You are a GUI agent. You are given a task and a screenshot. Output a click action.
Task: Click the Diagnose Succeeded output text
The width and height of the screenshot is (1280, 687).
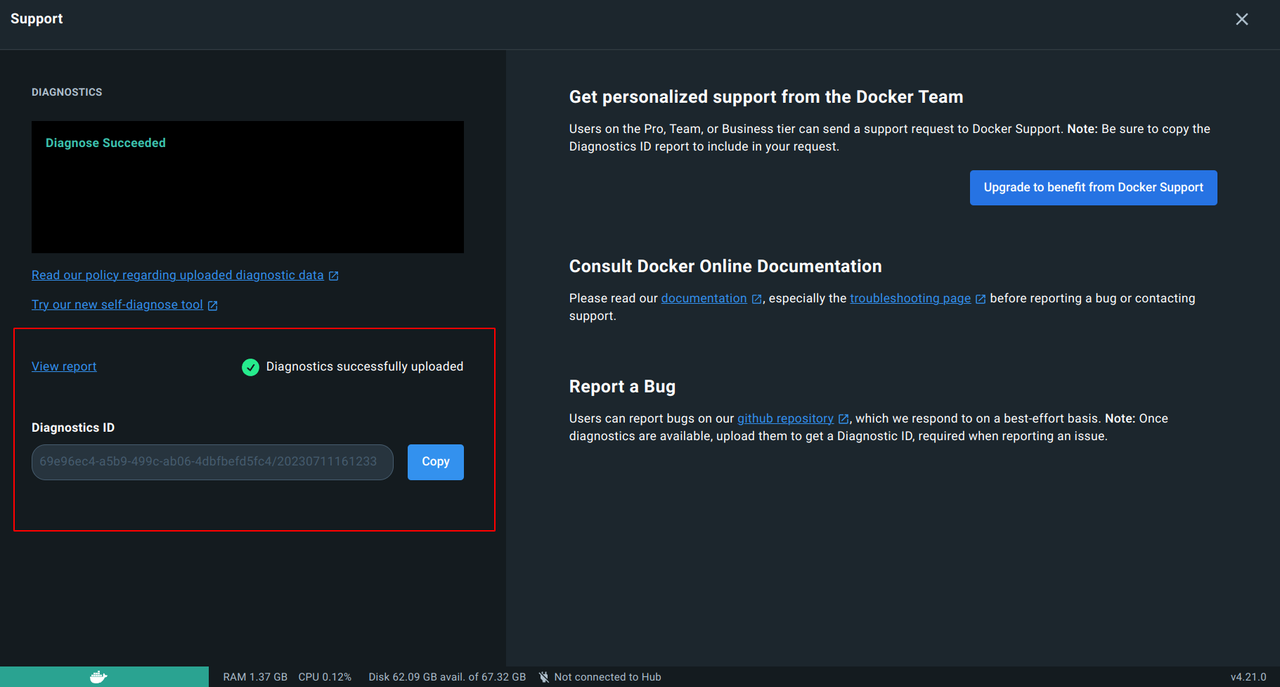pyautogui.click(x=106, y=143)
